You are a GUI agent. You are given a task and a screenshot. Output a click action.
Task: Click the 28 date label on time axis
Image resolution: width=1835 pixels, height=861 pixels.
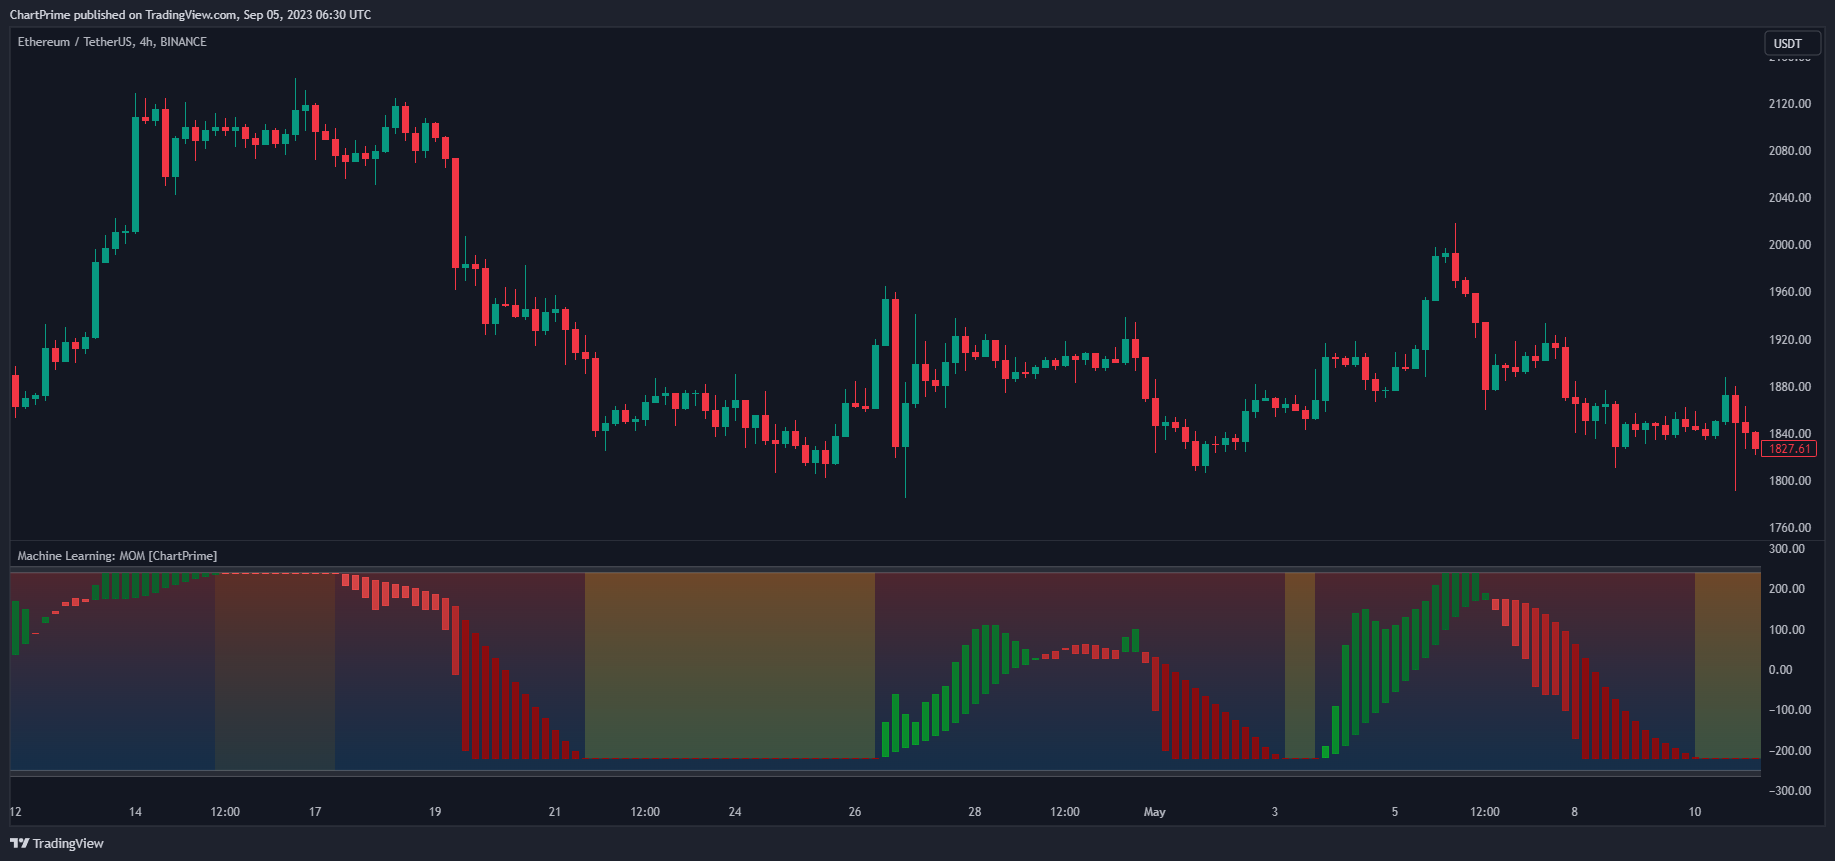click(x=975, y=812)
